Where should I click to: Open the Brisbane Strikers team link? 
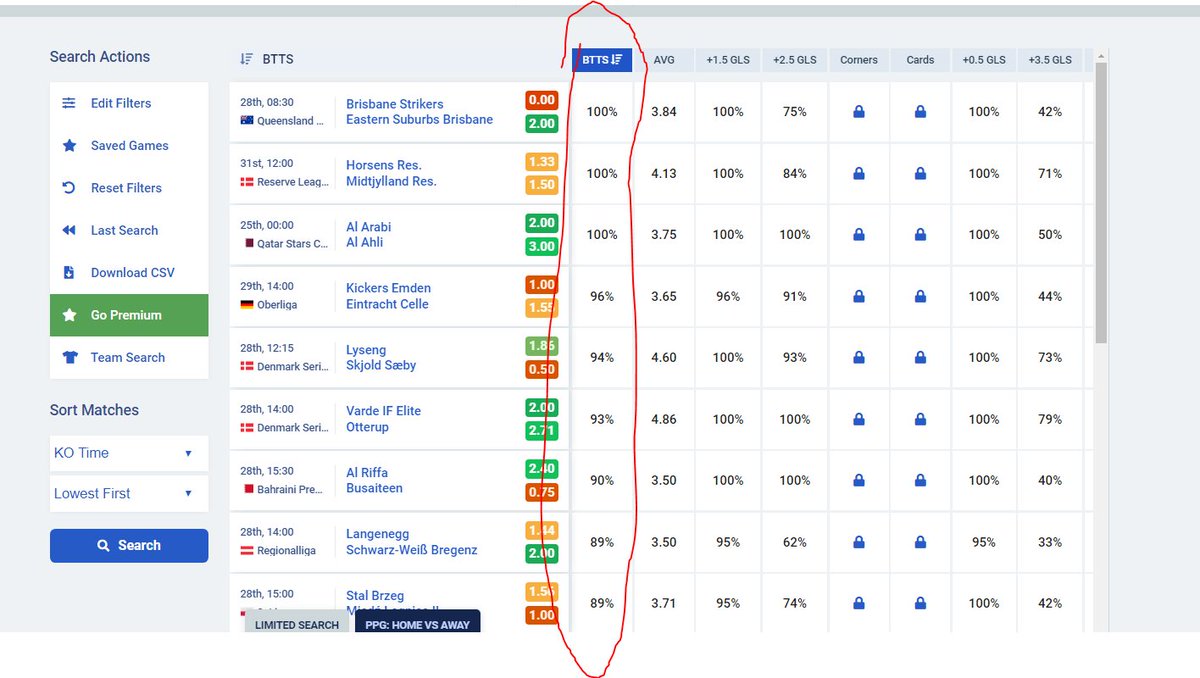point(394,104)
